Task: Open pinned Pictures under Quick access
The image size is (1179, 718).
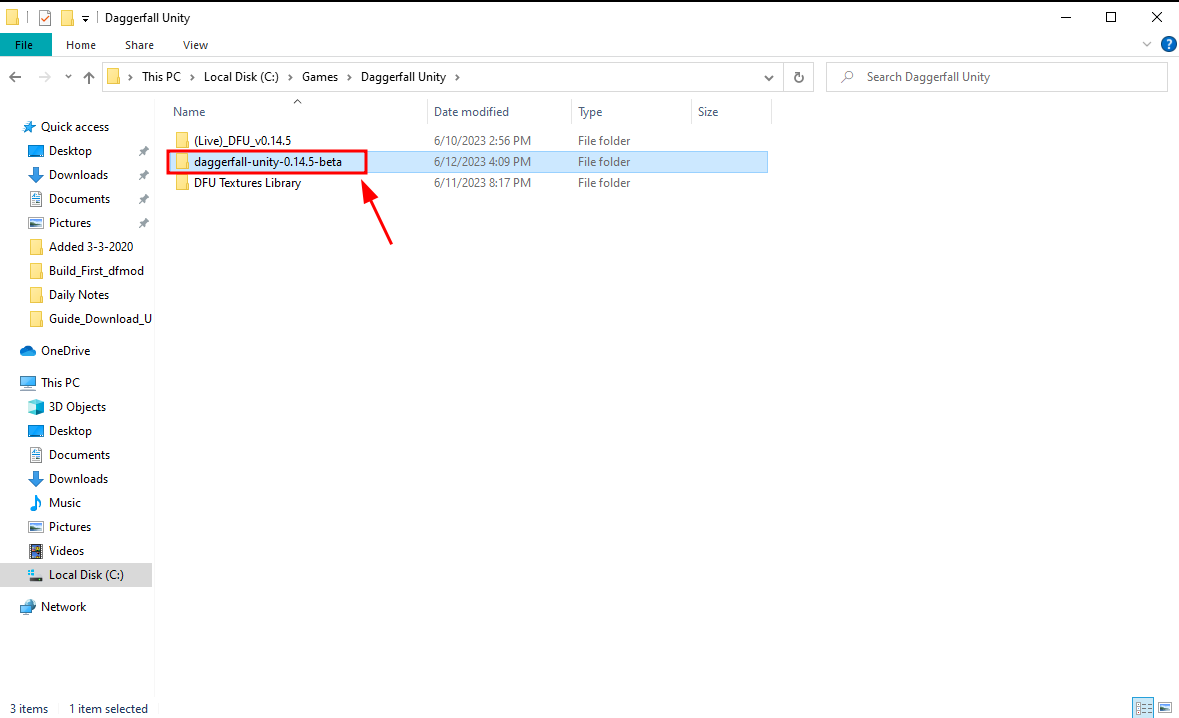Action: [70, 223]
